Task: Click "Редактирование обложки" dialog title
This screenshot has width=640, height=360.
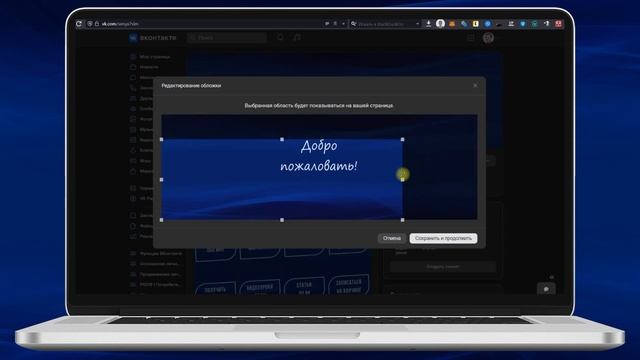Action: pos(191,86)
